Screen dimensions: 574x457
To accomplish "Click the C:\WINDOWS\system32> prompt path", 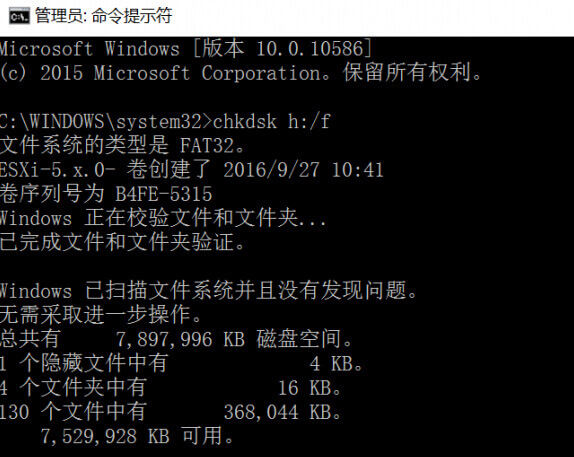I will pos(106,121).
